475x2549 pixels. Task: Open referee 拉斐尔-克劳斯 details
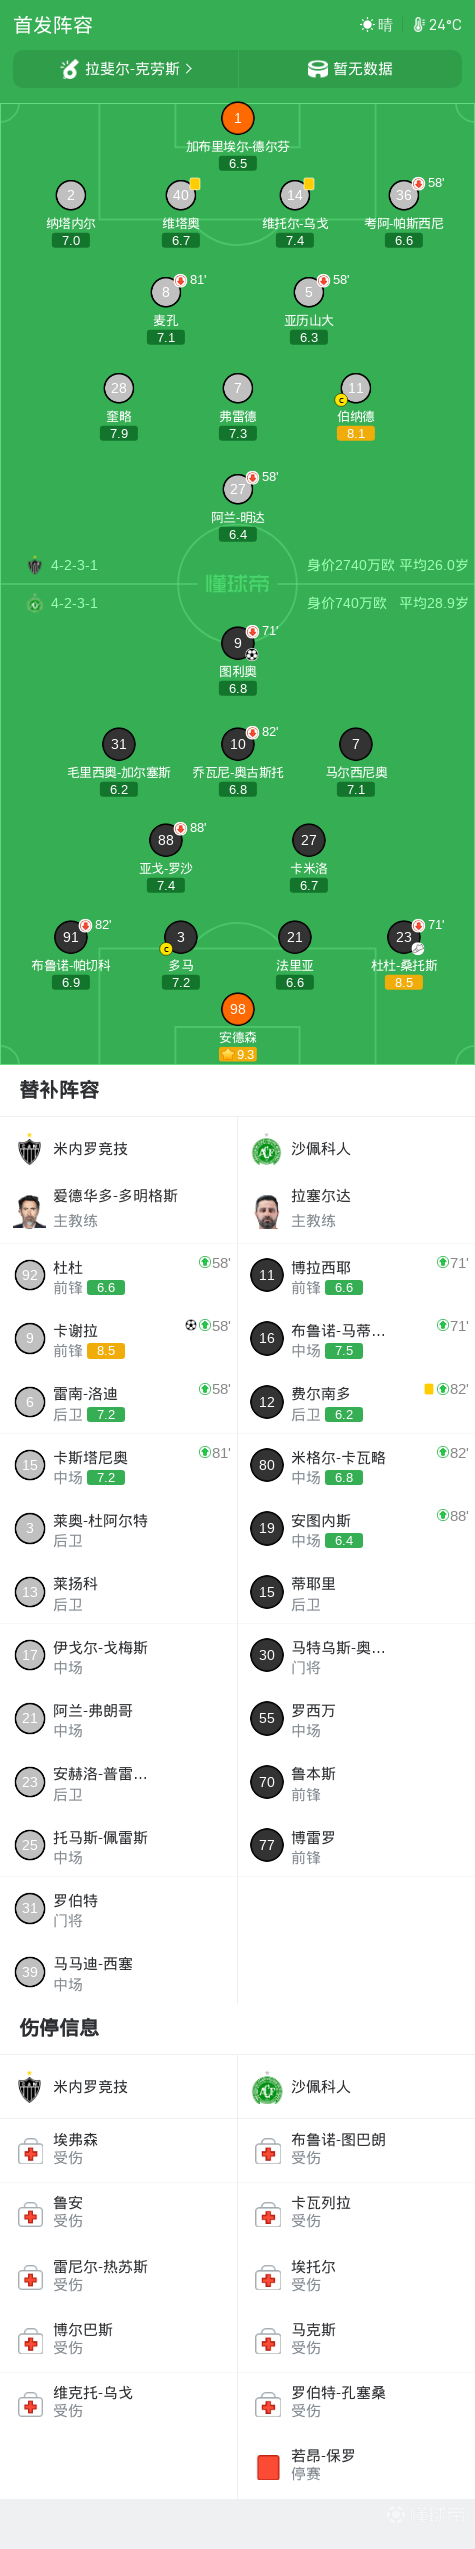(x=126, y=69)
